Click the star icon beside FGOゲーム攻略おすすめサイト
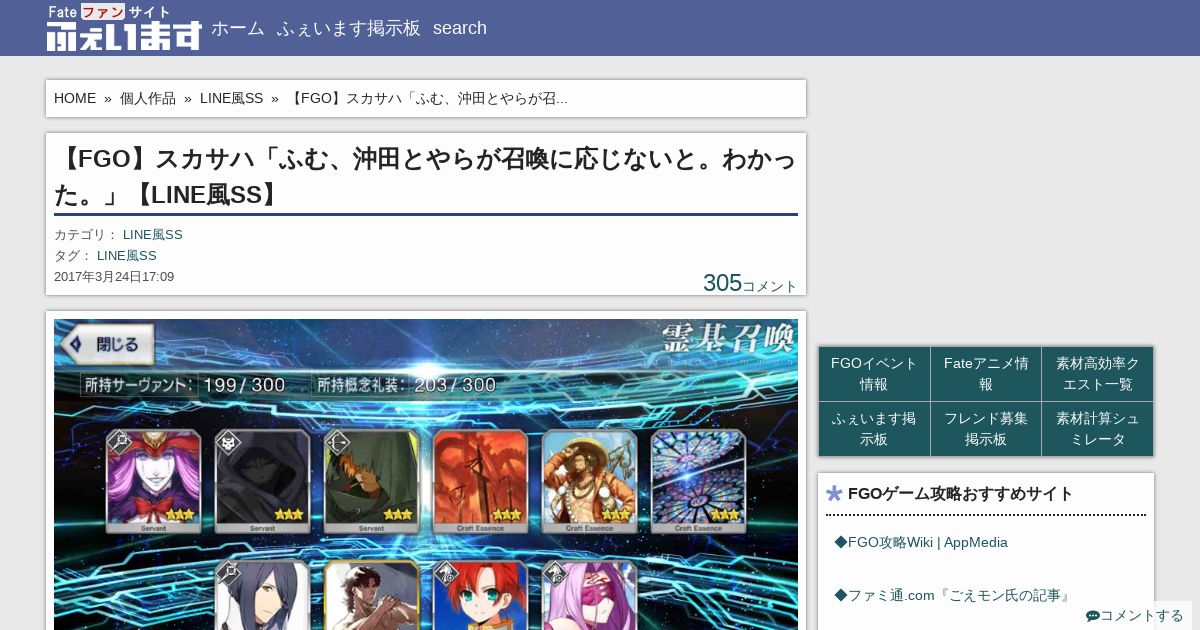This screenshot has width=1200, height=630. (x=835, y=494)
